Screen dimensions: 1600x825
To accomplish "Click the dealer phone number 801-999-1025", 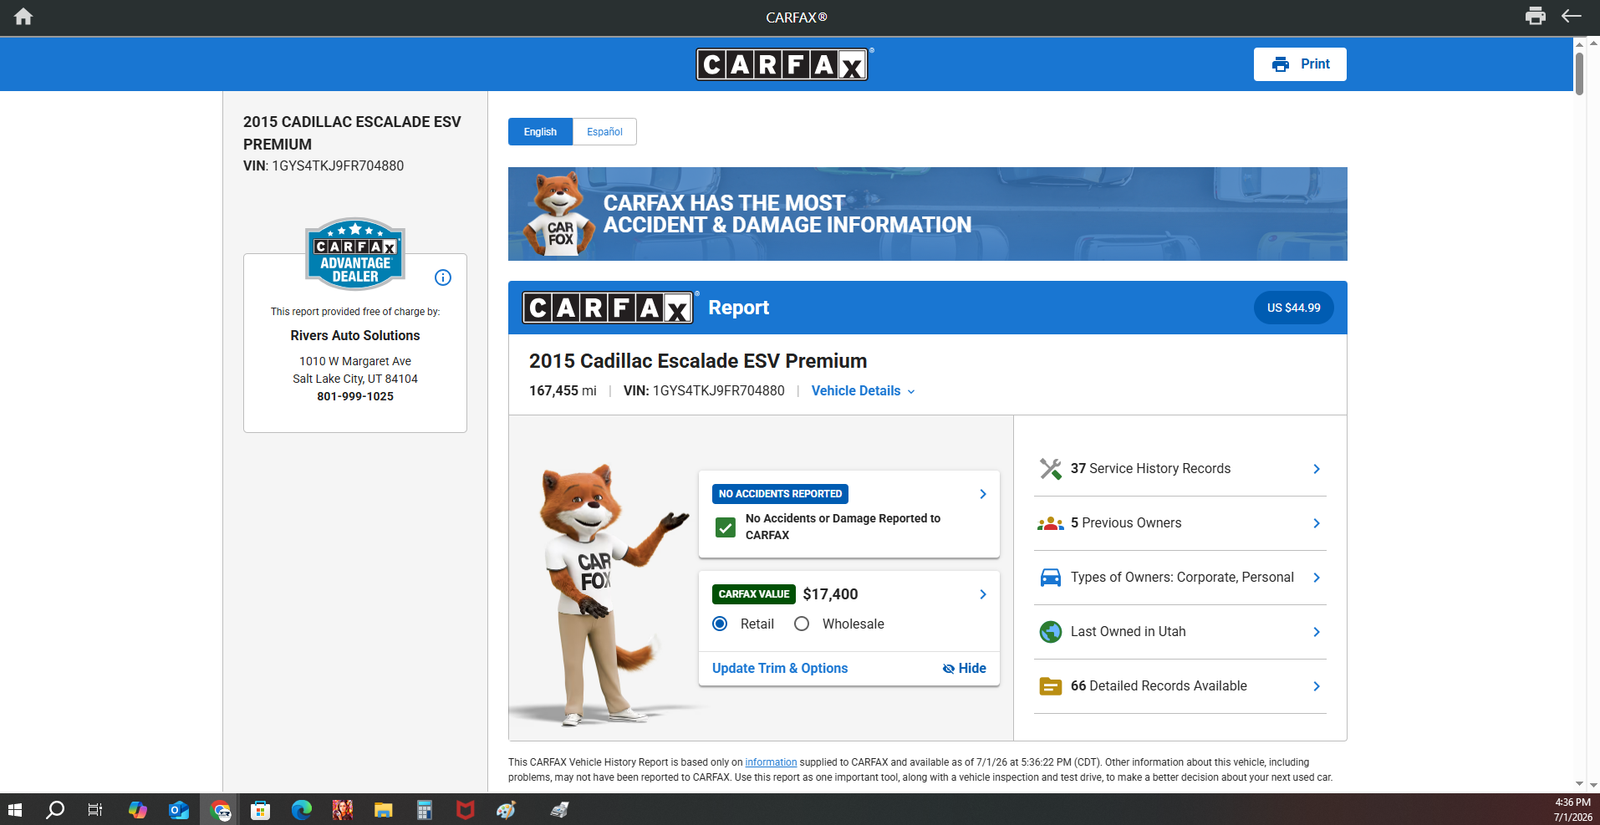I will pos(355,397).
